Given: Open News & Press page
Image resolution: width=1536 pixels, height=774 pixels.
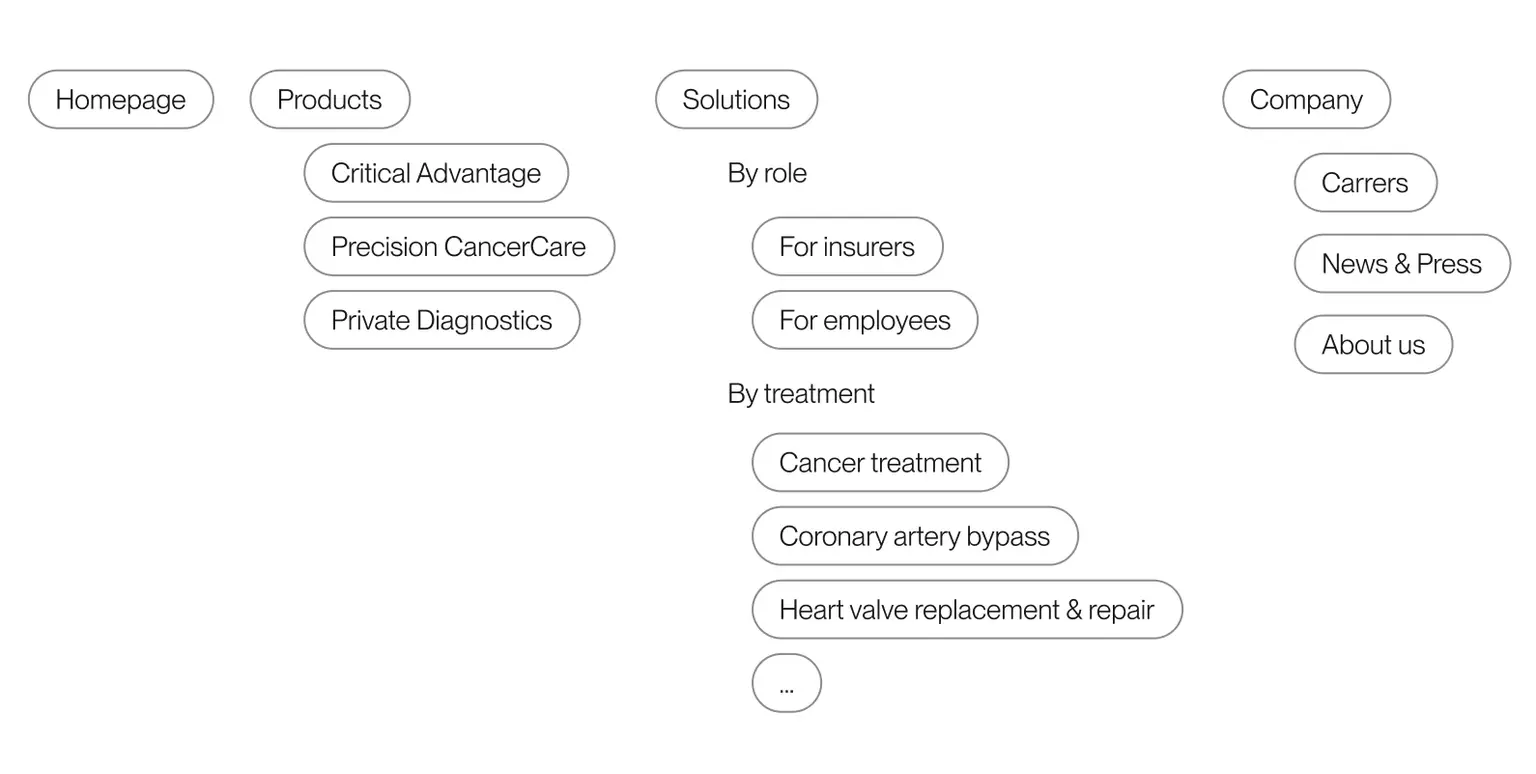Looking at the screenshot, I should coord(1402,264).
